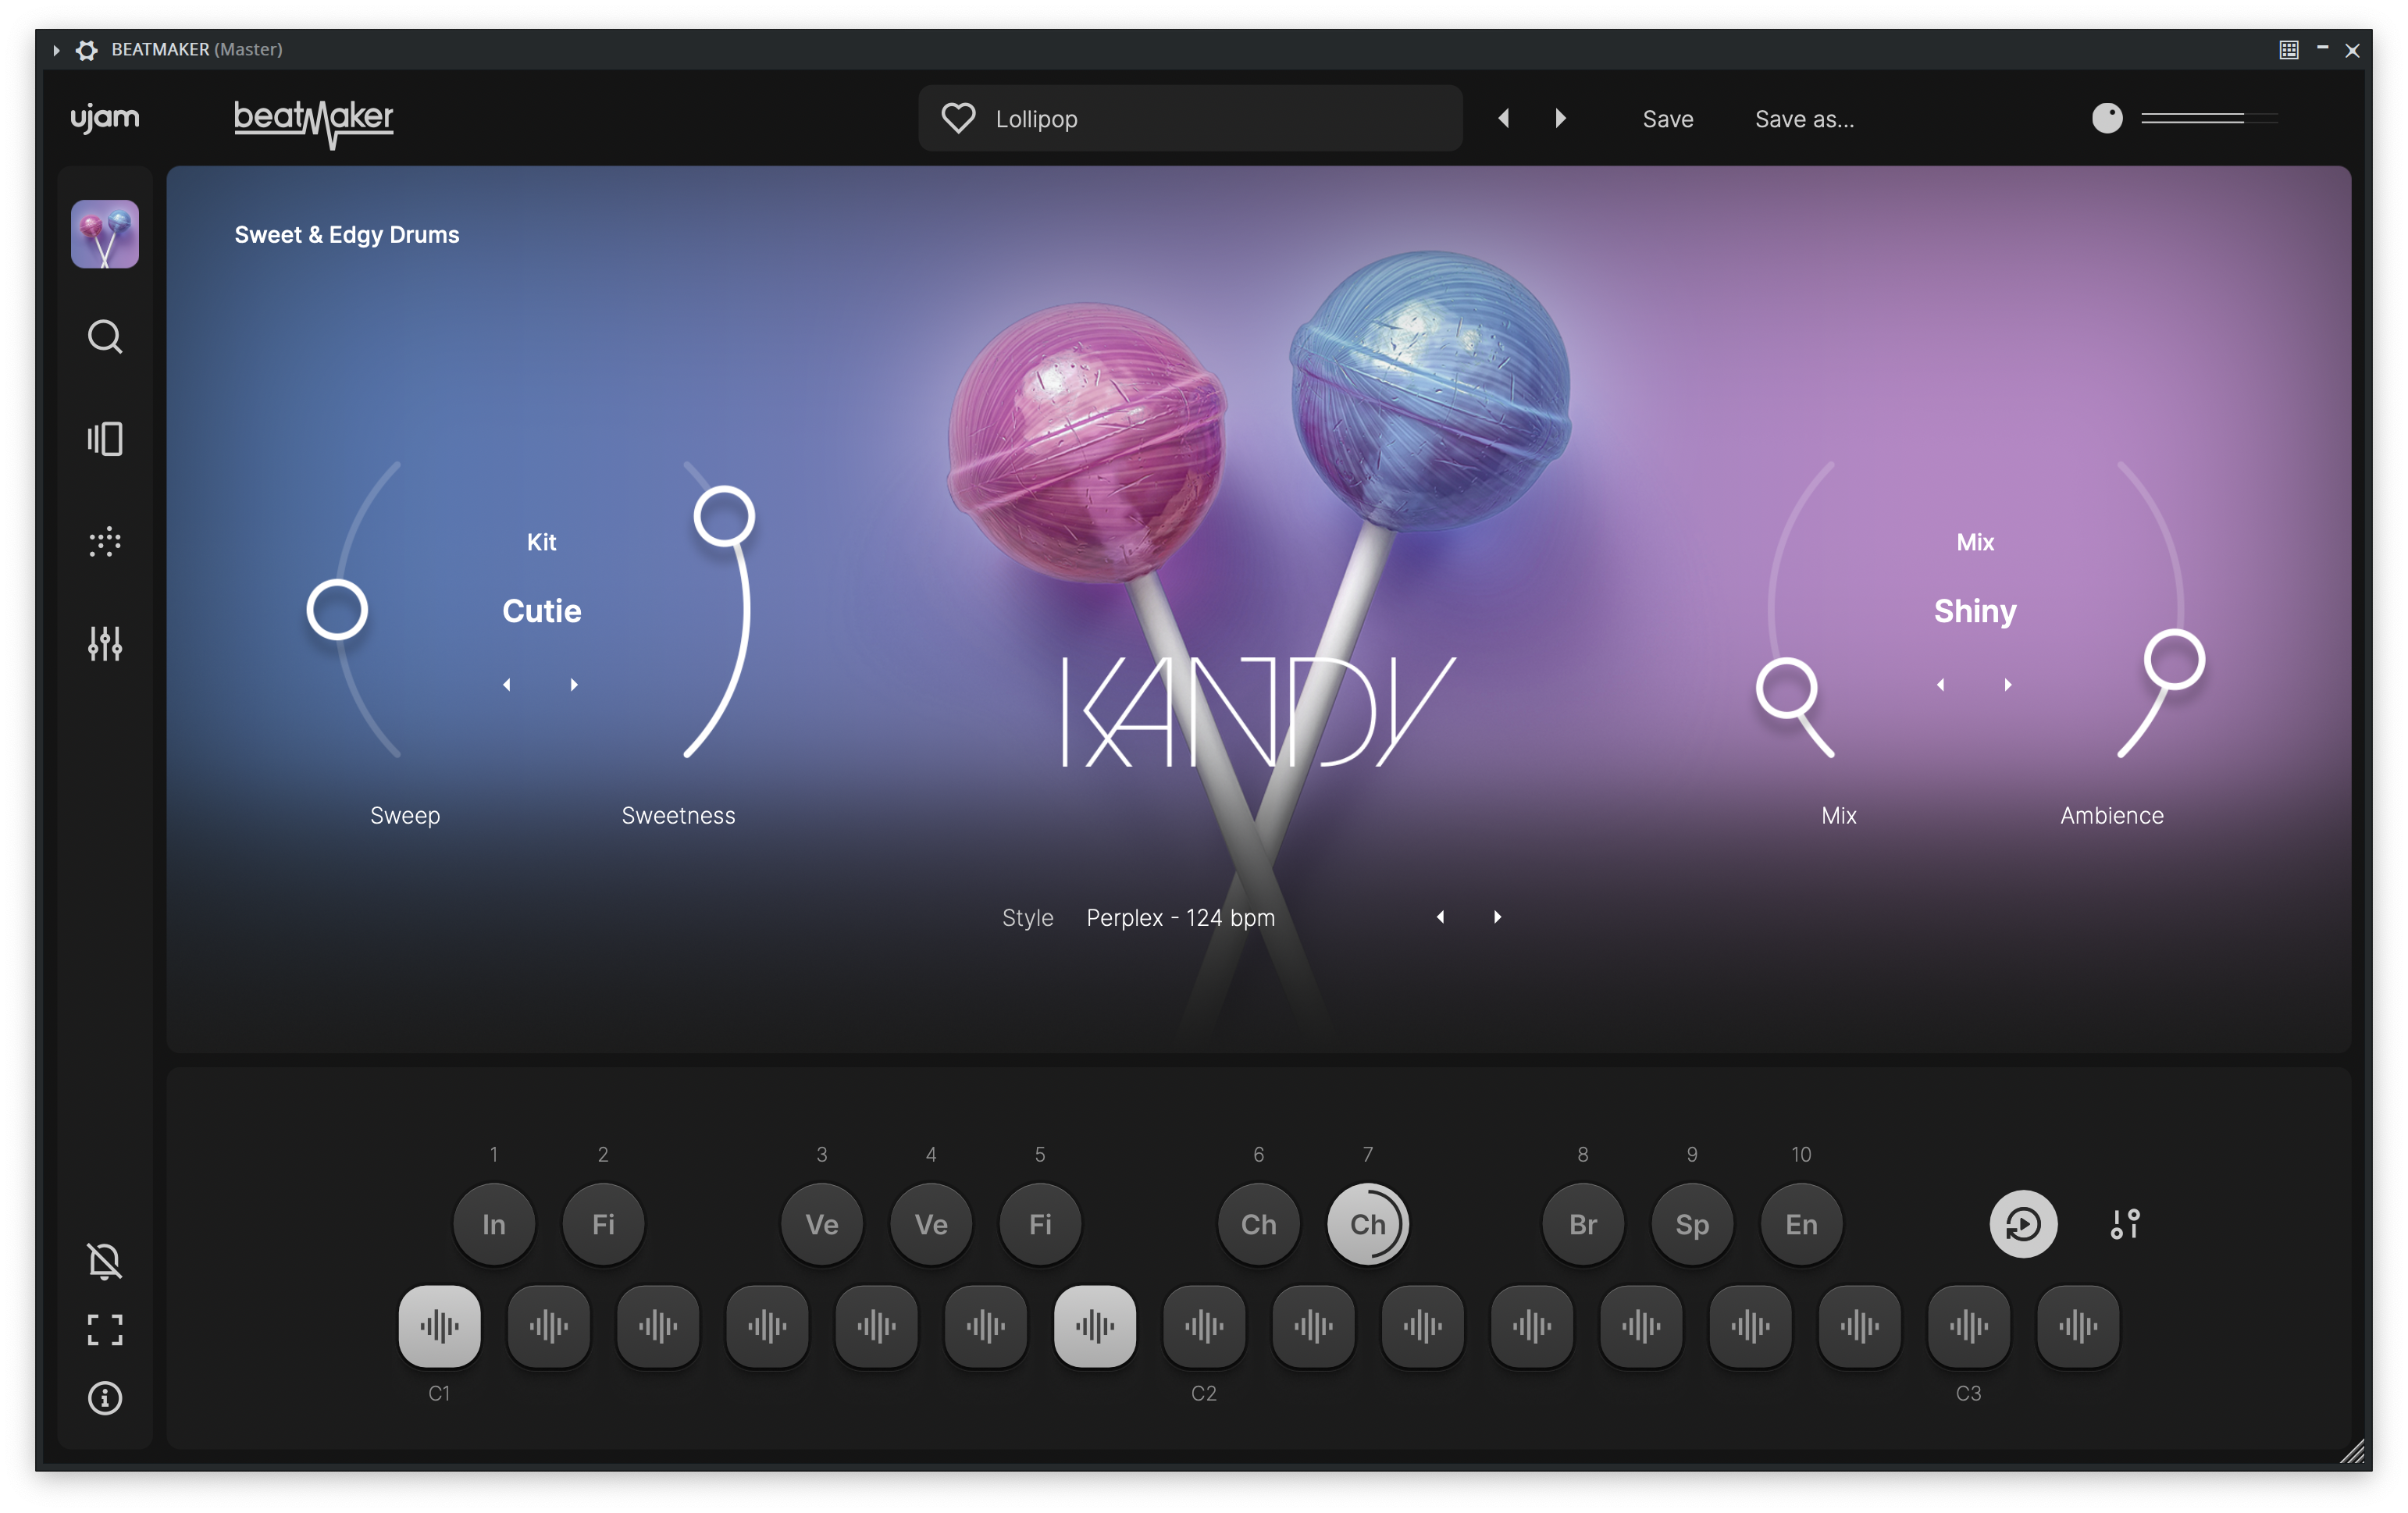Go to previous preset arrow

pos(1503,119)
